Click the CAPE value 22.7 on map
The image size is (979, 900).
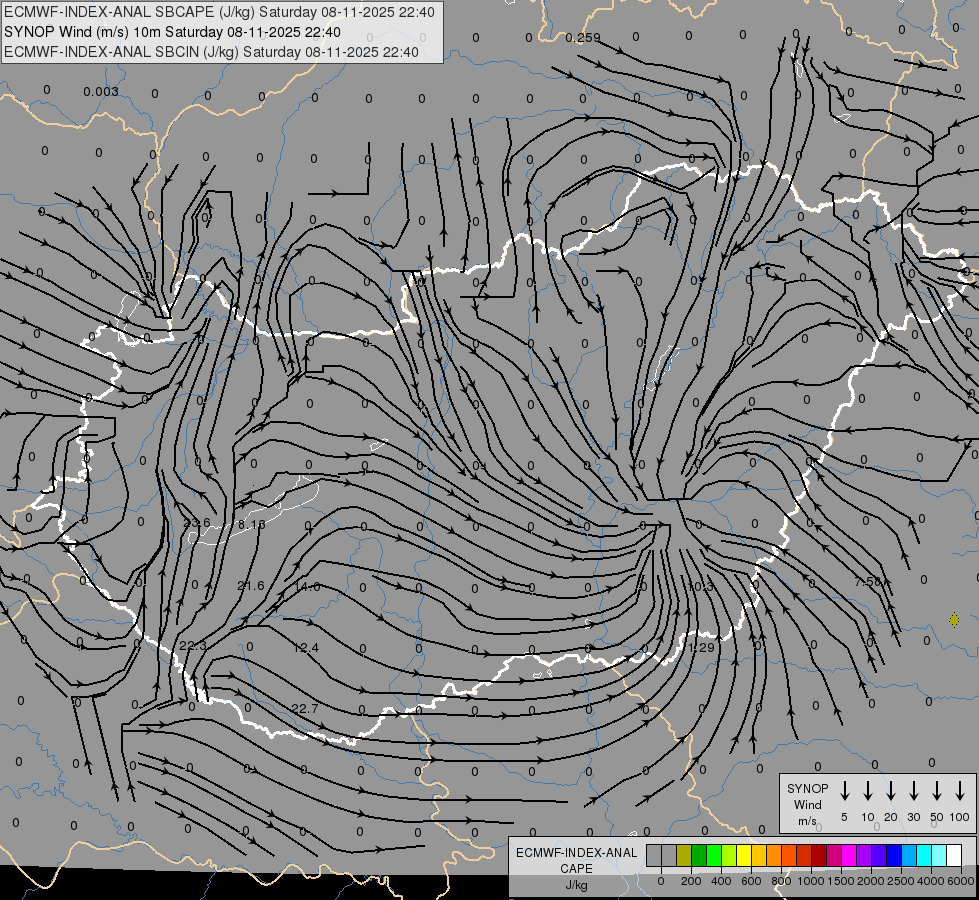pos(305,708)
